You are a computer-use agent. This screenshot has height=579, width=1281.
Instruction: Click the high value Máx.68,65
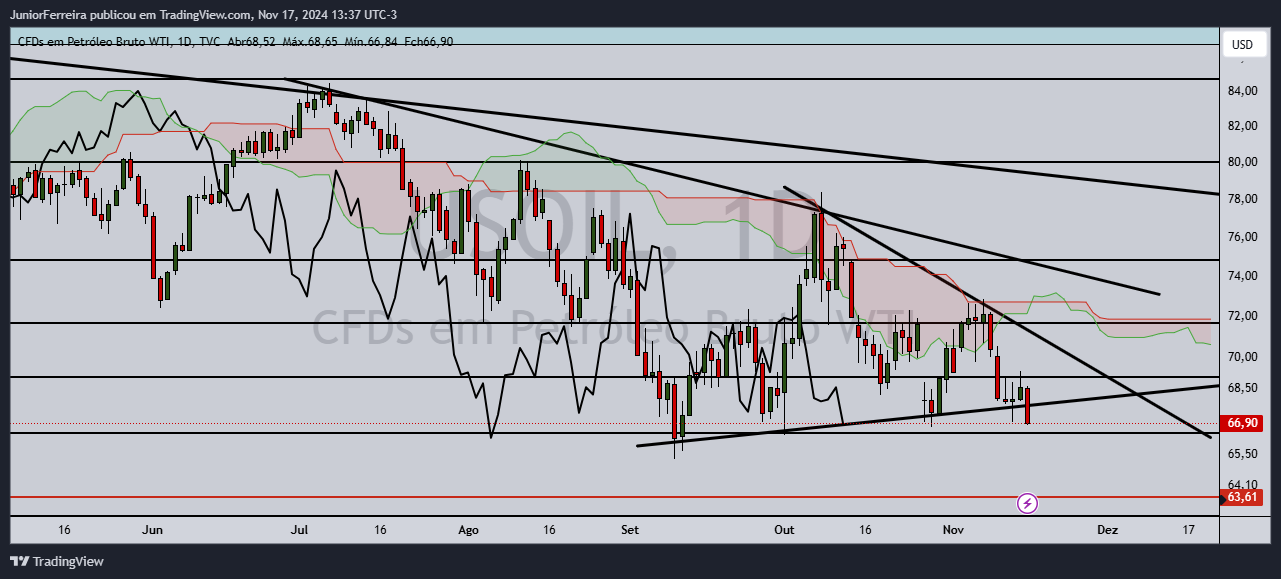[x=311, y=41]
